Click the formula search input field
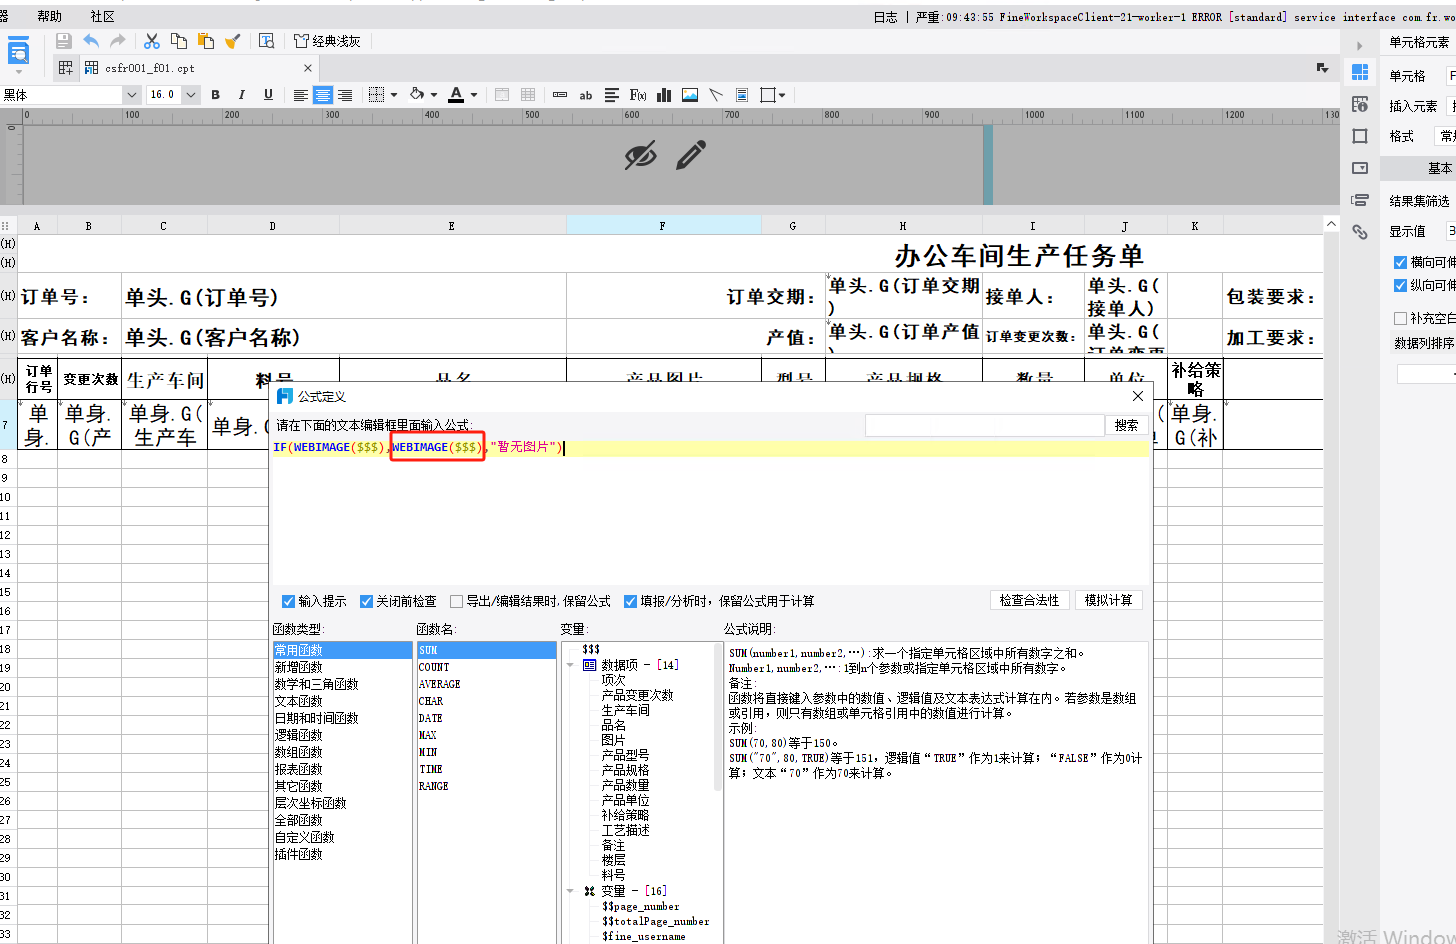This screenshot has width=1456, height=944. [x=984, y=425]
